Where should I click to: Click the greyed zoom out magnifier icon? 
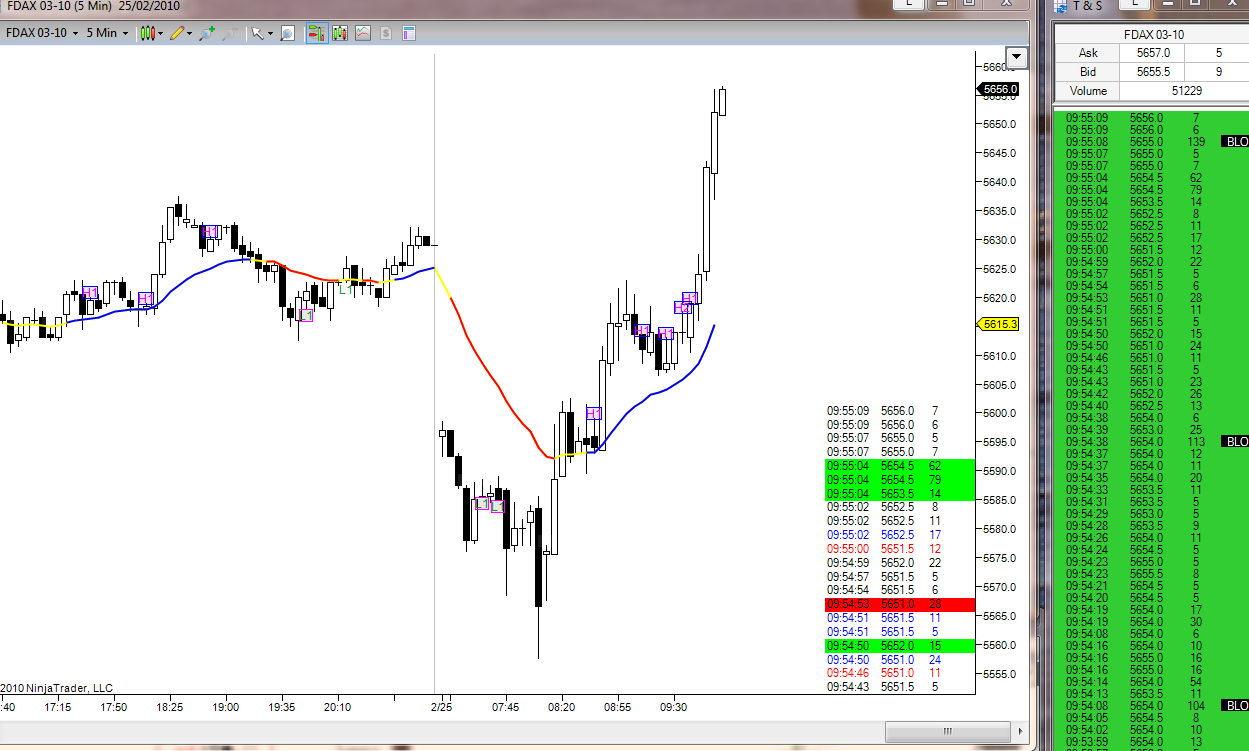[230, 33]
